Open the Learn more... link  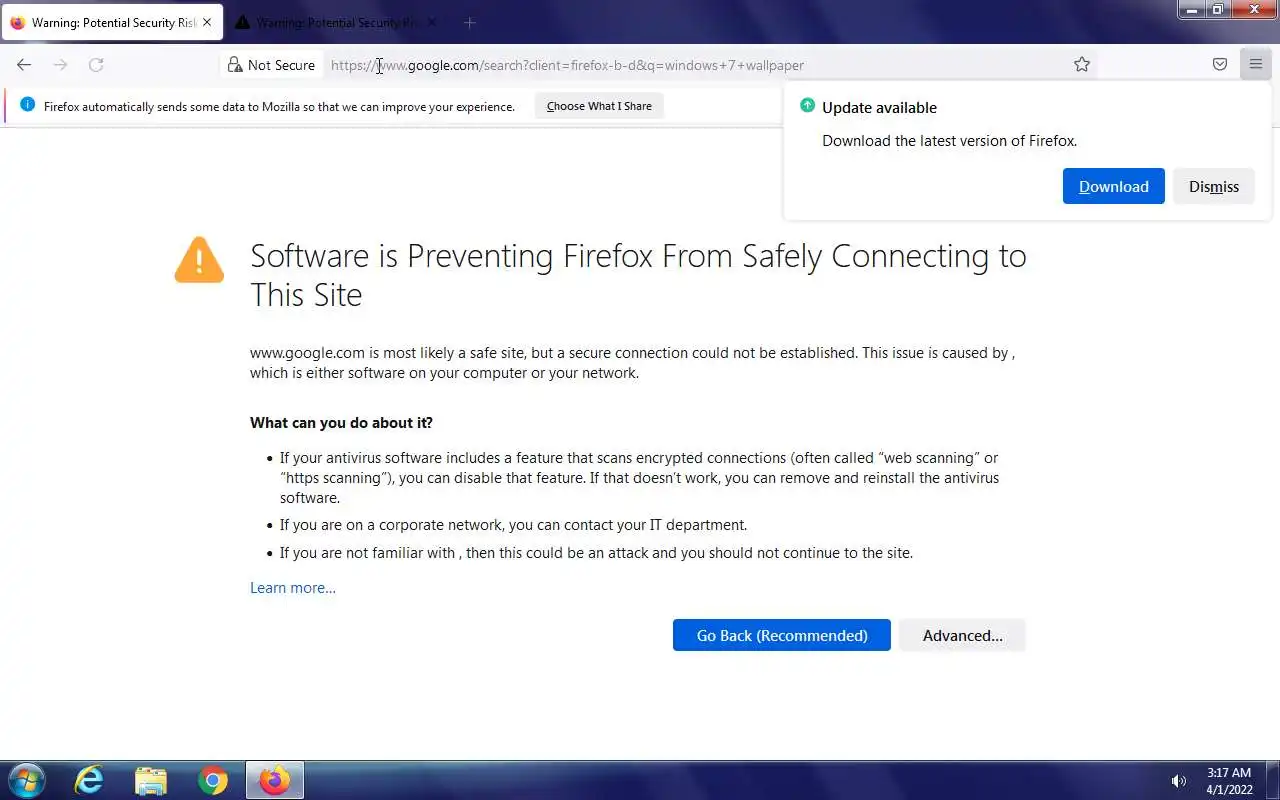click(293, 588)
